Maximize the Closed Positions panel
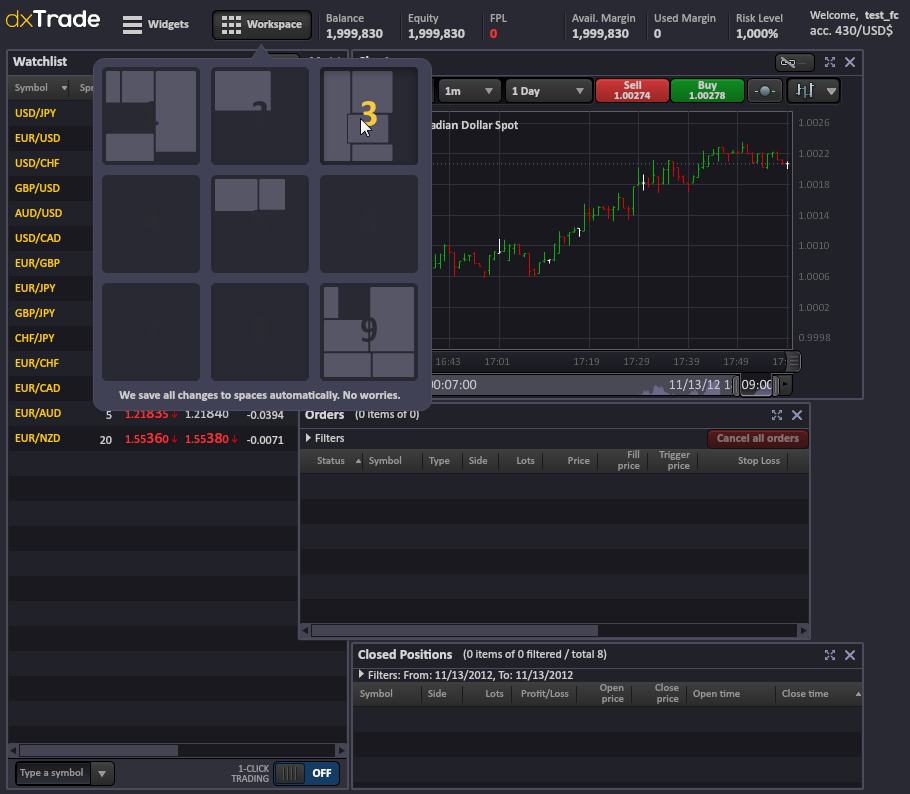Screen dimensions: 910x794 [x=830, y=655]
